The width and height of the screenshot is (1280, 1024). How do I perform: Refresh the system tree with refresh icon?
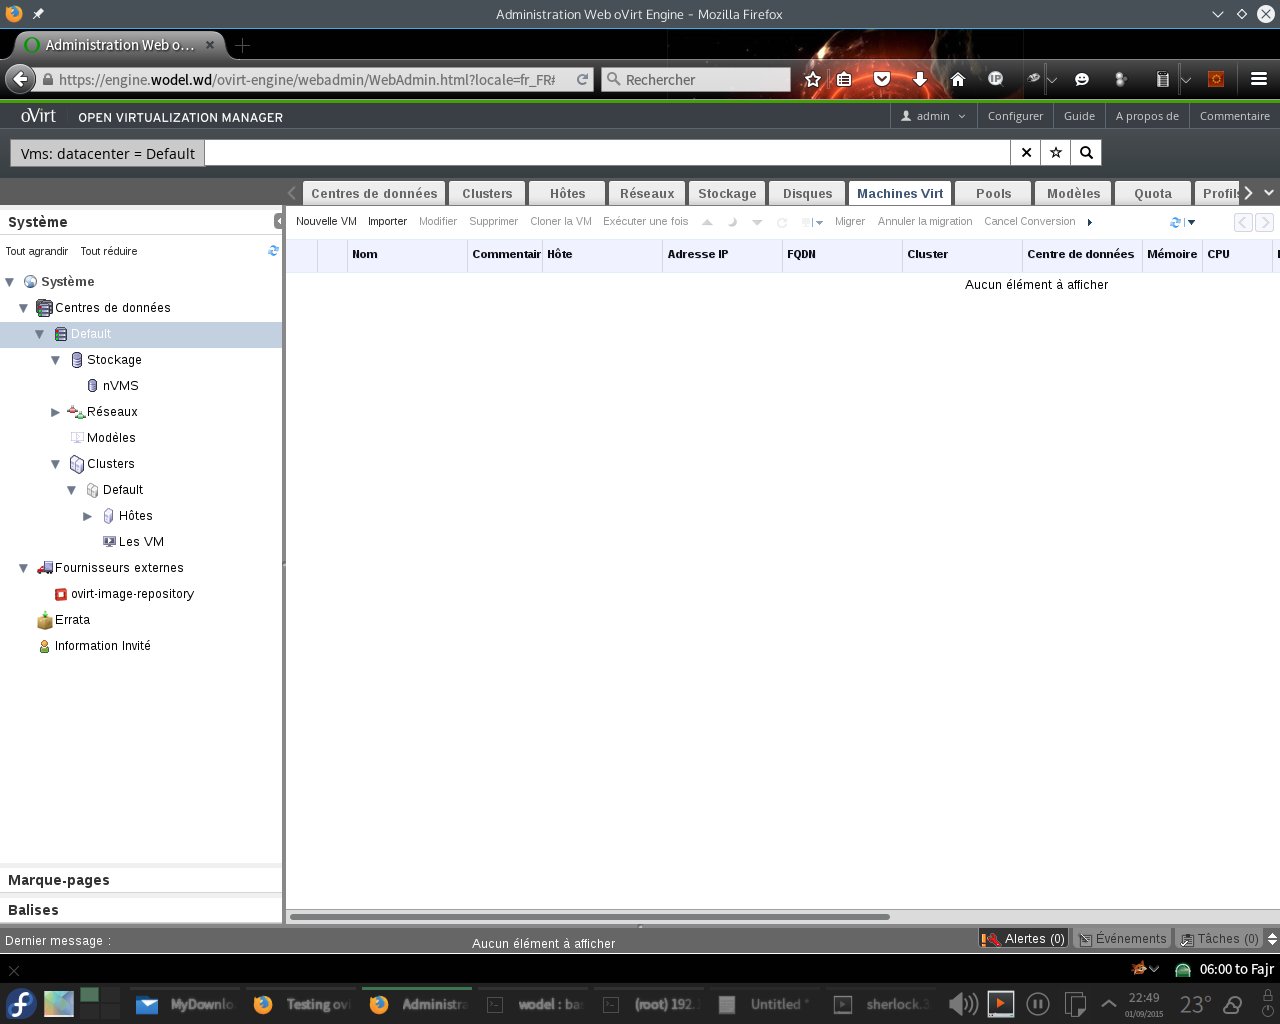[x=273, y=251]
